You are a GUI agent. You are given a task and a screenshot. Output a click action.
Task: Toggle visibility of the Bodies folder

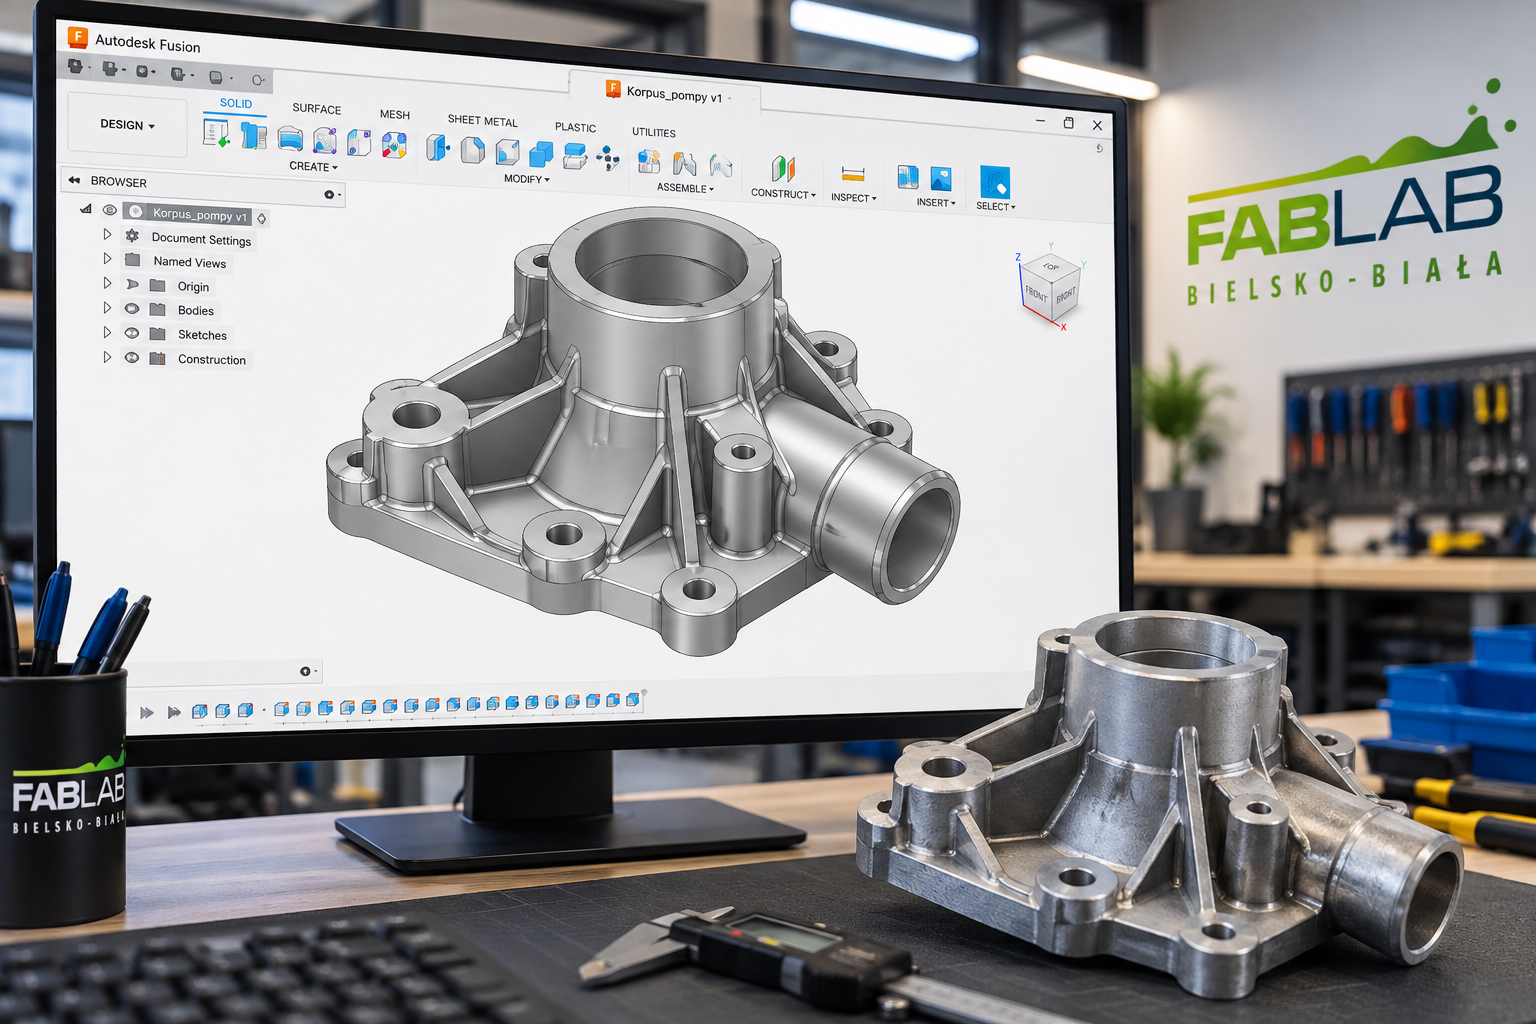pyautogui.click(x=131, y=309)
